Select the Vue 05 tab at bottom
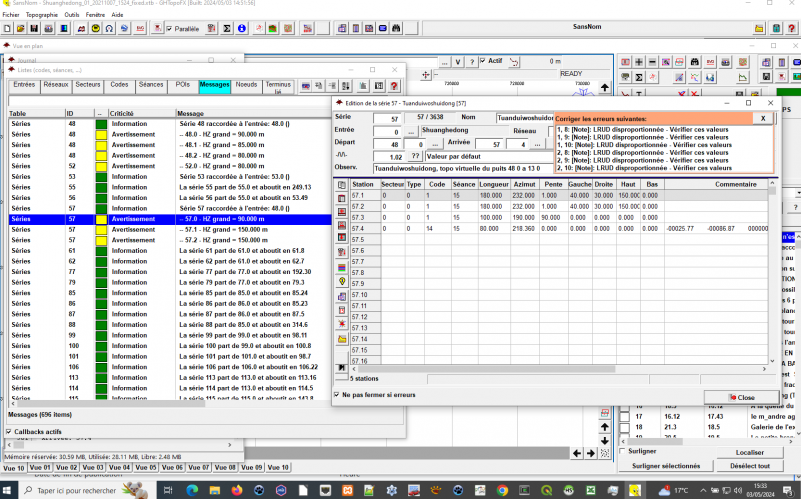801x499 pixels. [x=146, y=467]
